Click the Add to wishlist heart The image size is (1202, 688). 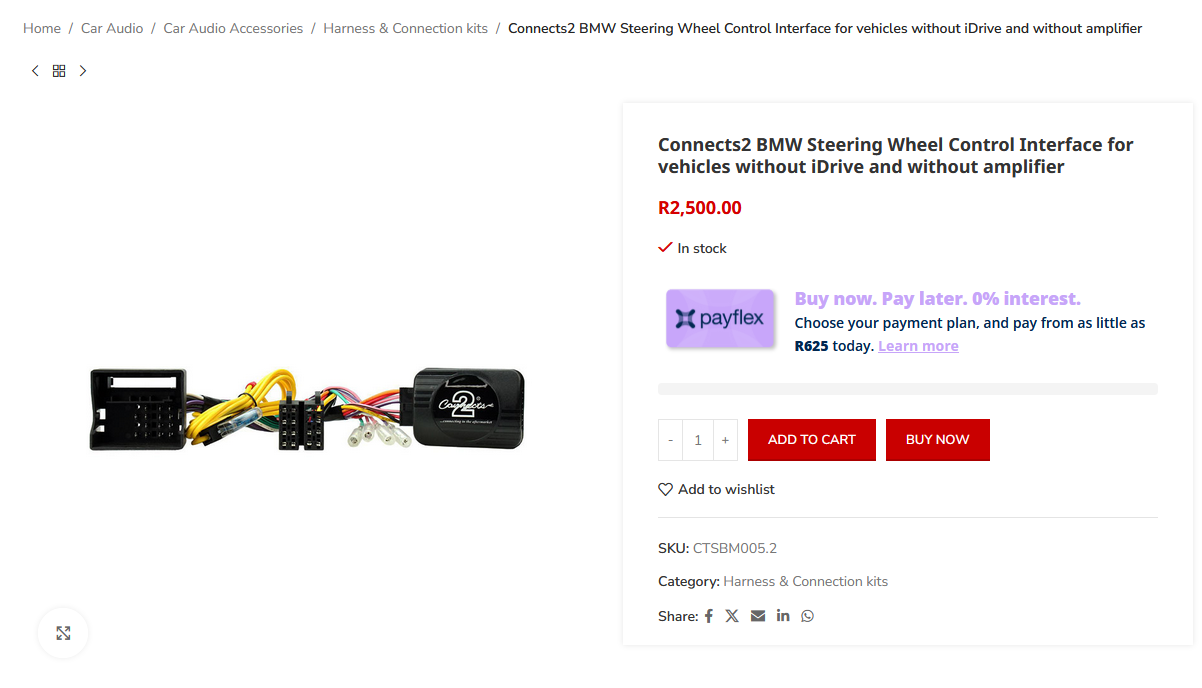(666, 489)
